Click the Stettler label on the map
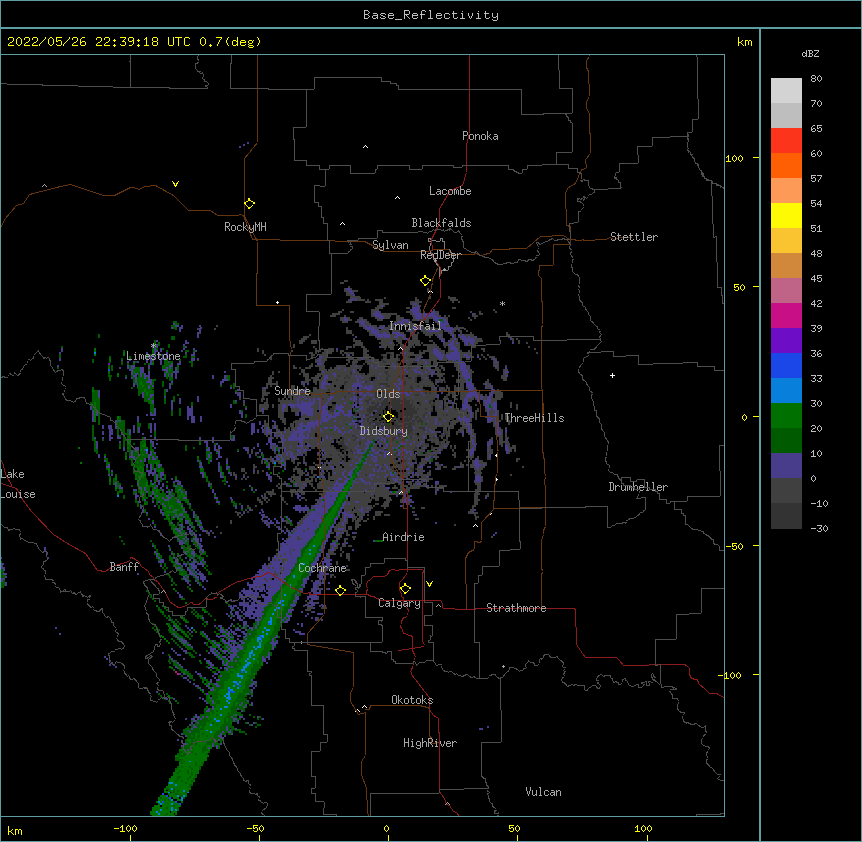The height and width of the screenshot is (842, 862). coord(634,237)
